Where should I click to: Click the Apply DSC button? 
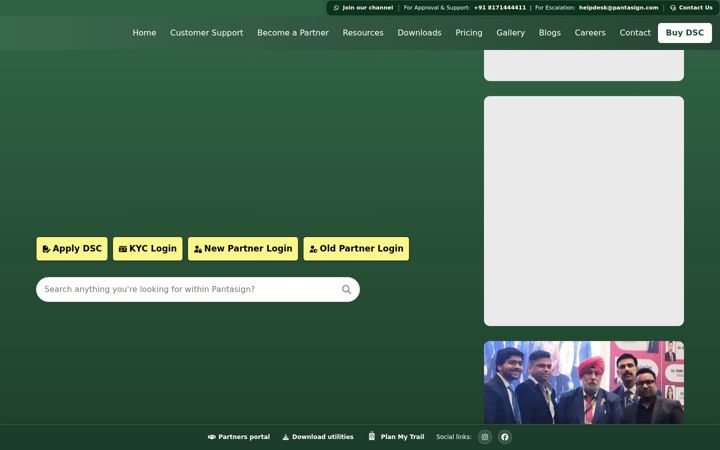click(72, 248)
